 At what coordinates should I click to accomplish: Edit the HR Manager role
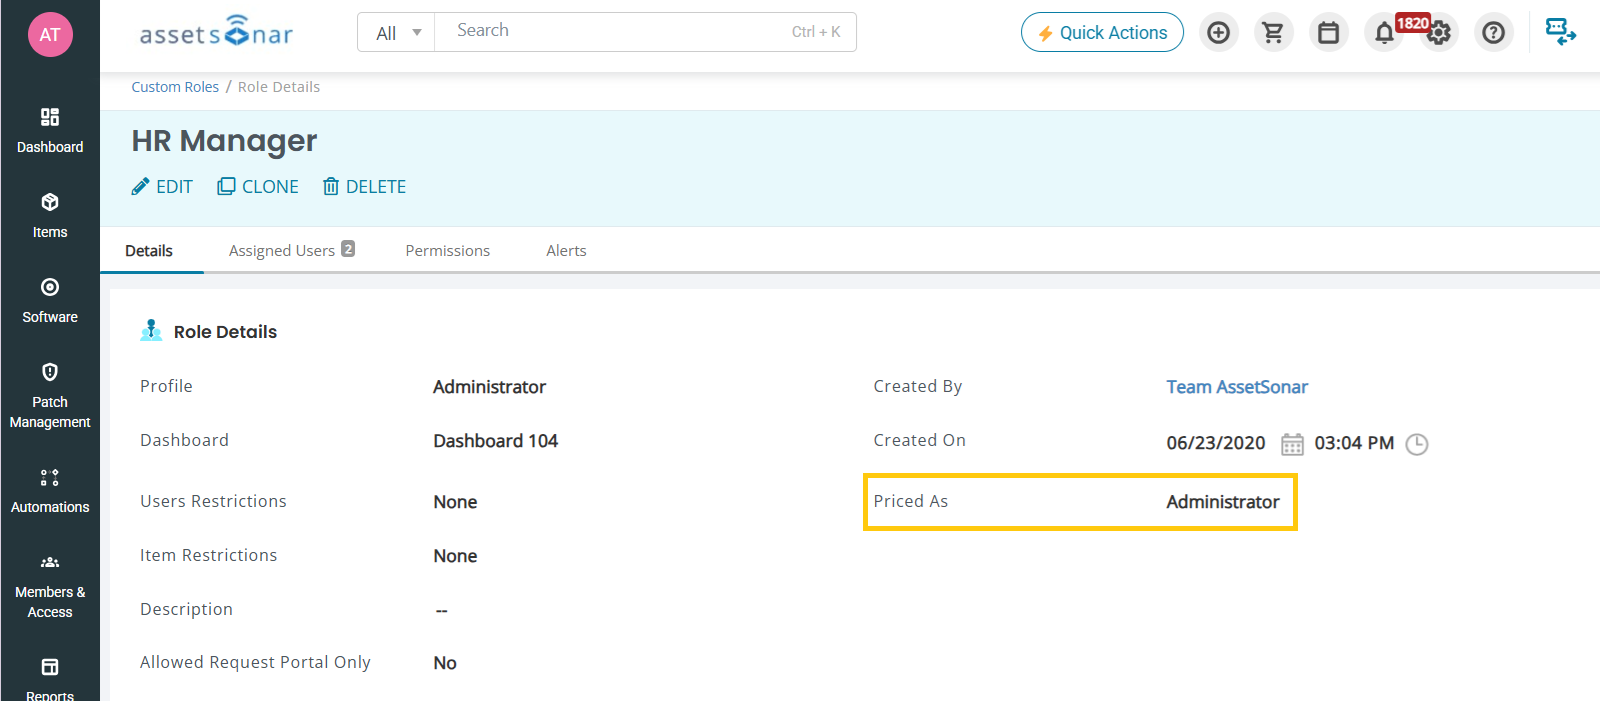tap(162, 187)
